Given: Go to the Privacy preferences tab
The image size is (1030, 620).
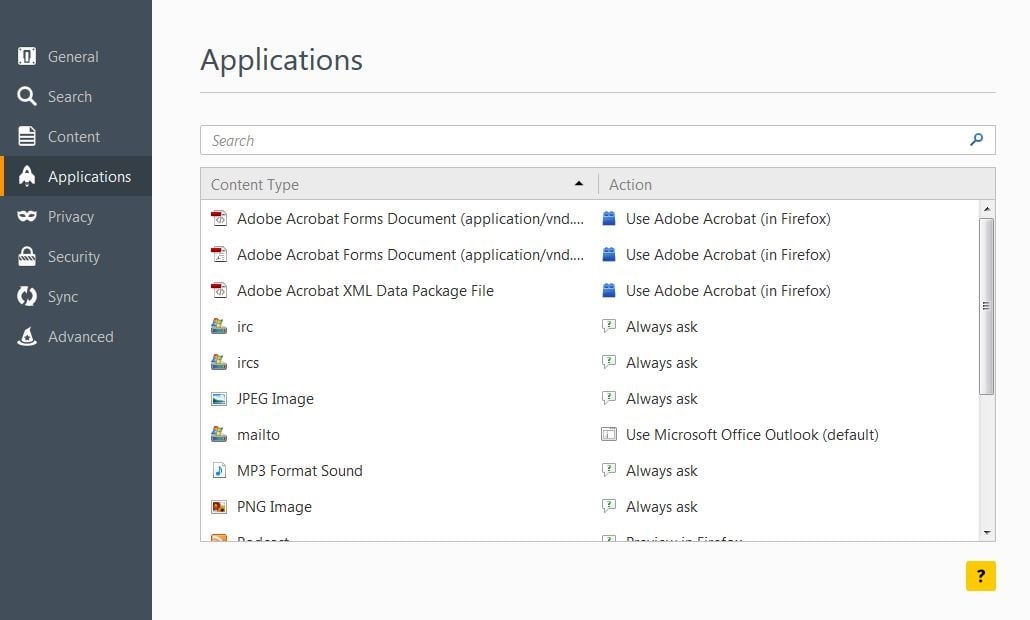Looking at the screenshot, I should tap(76, 216).
